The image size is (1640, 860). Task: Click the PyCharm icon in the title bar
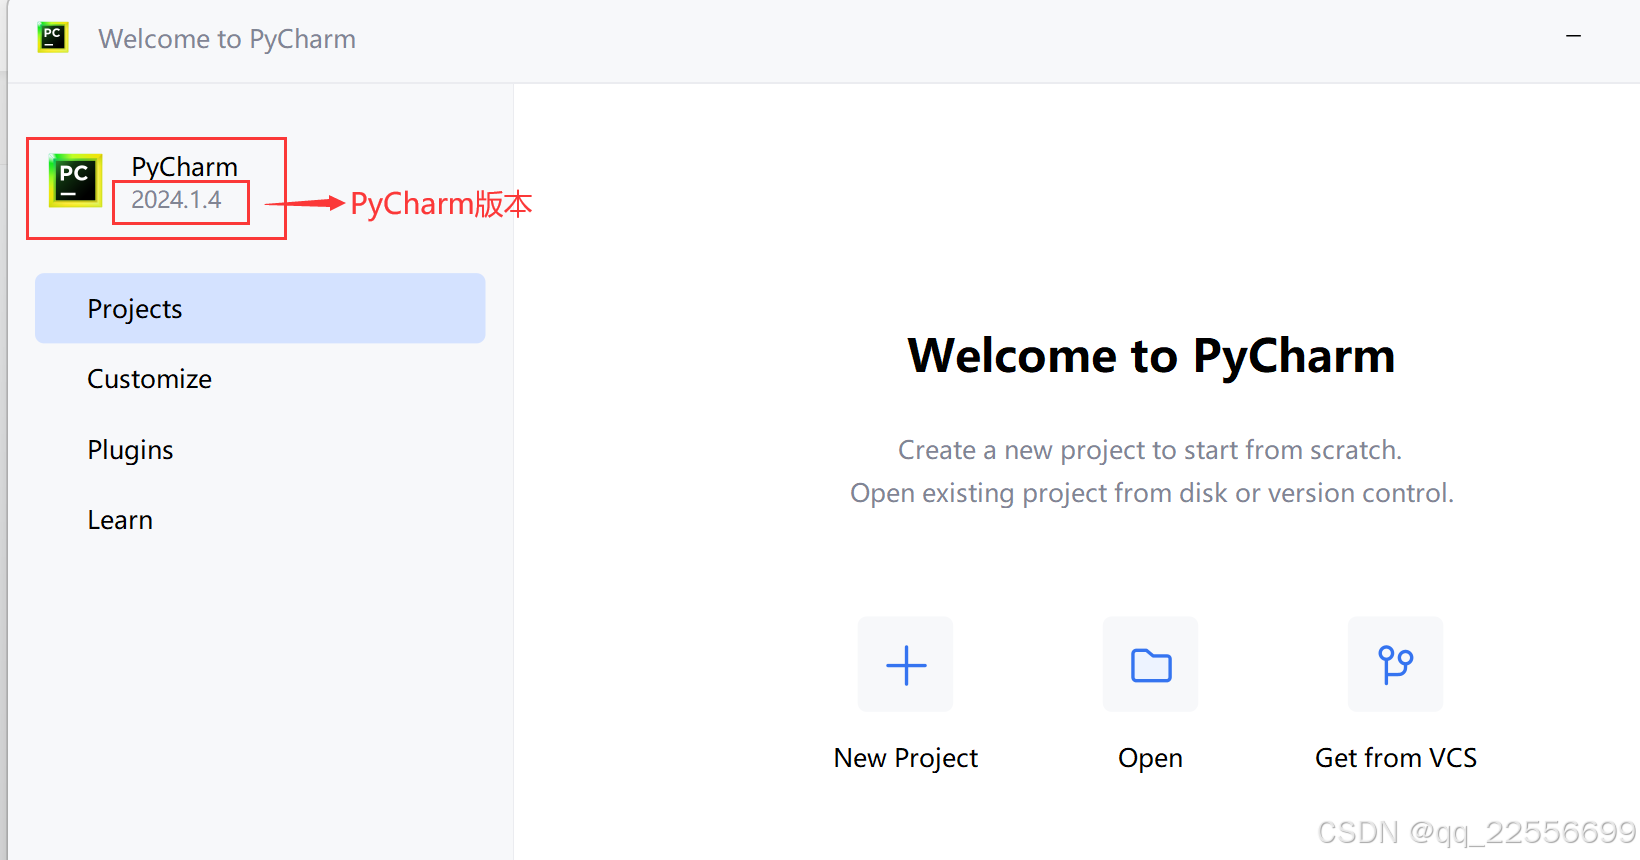(53, 38)
